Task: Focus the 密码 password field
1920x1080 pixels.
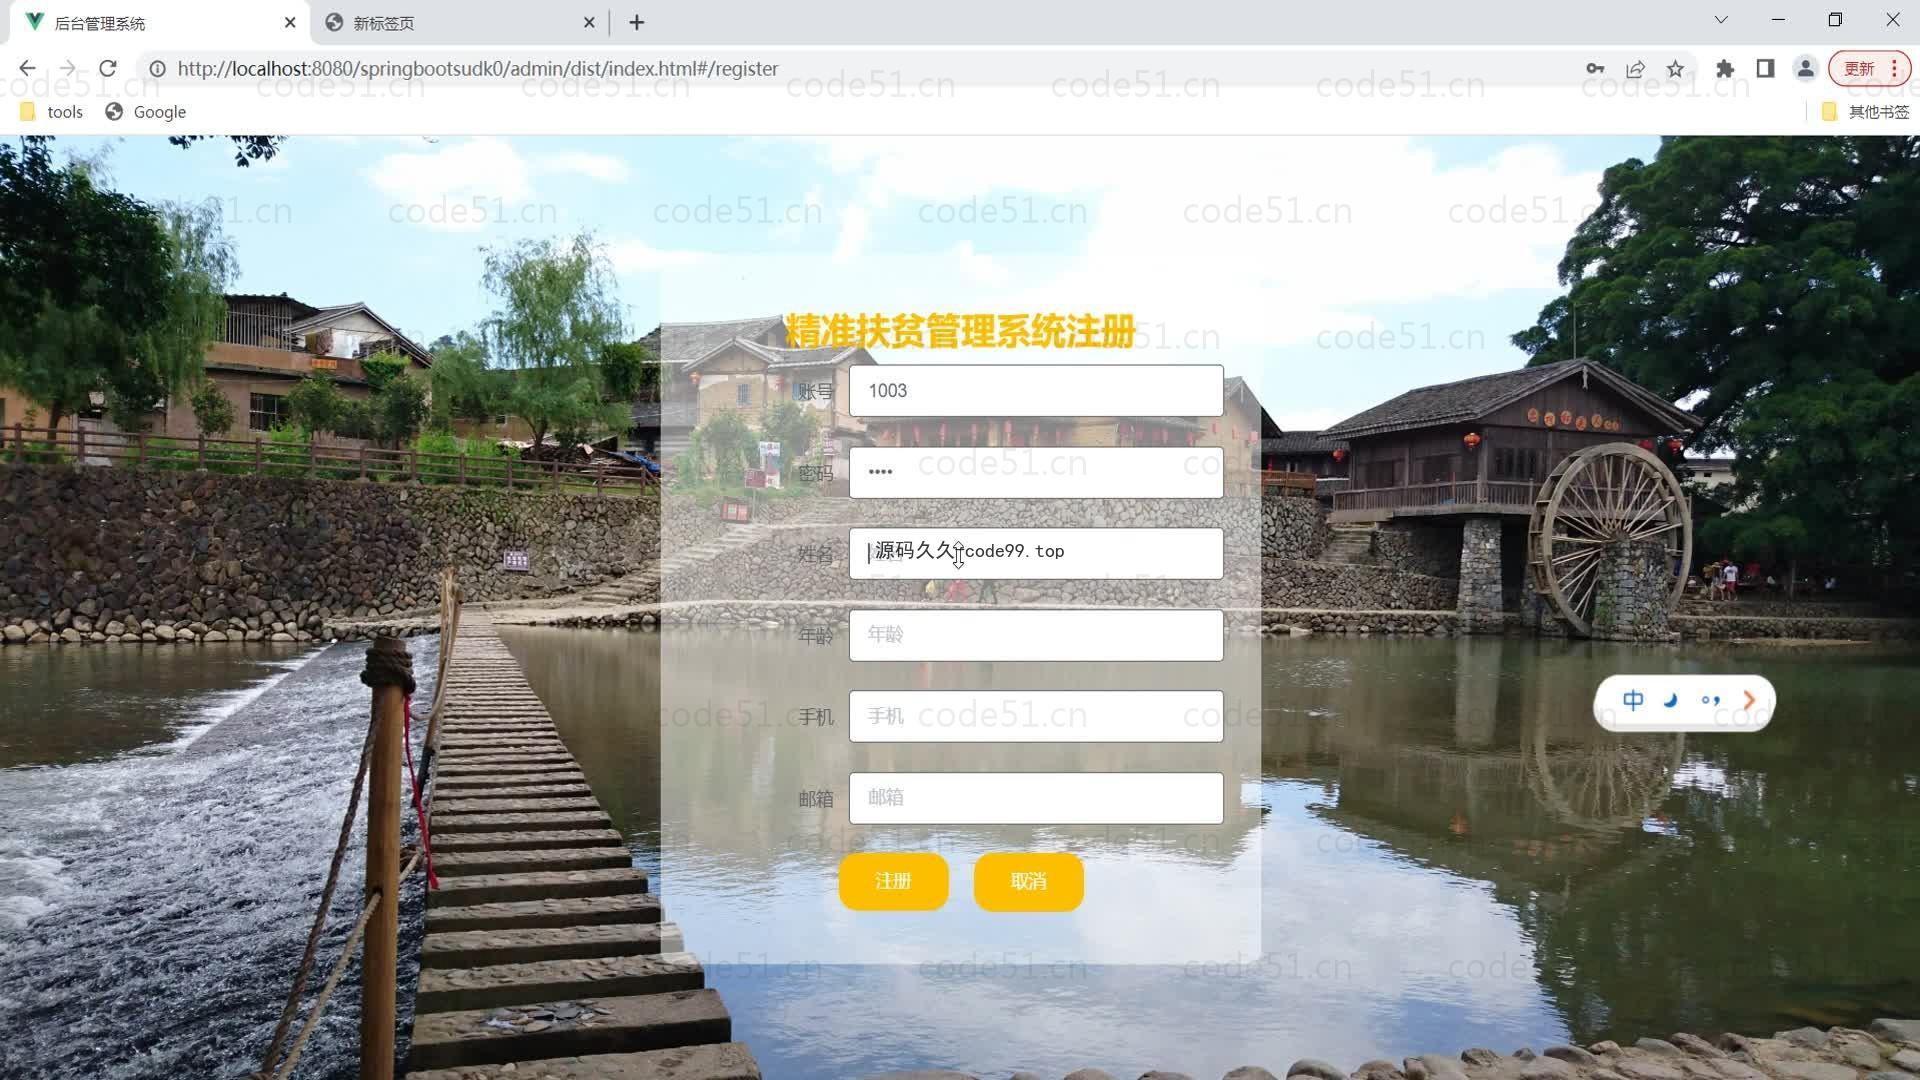Action: coord(1036,472)
